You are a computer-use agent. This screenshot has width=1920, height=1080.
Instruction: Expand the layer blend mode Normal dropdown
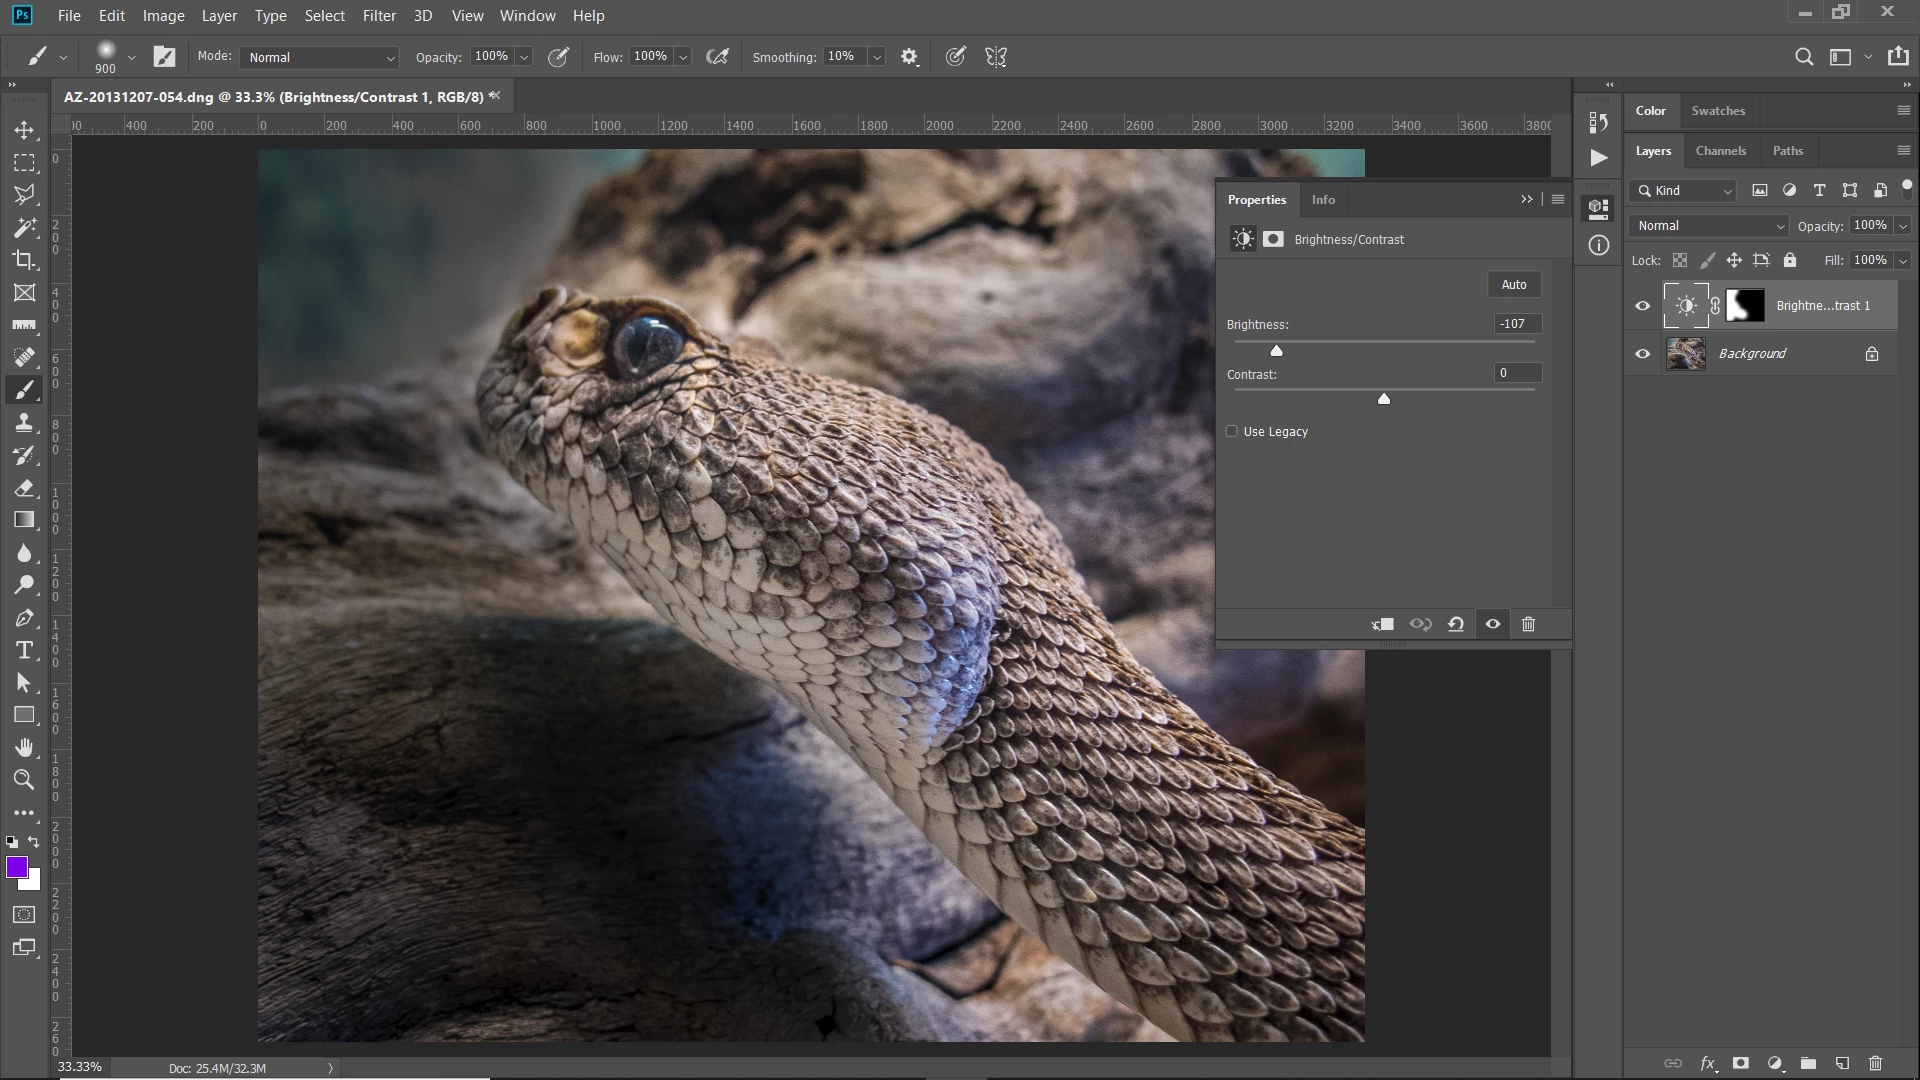1708,226
